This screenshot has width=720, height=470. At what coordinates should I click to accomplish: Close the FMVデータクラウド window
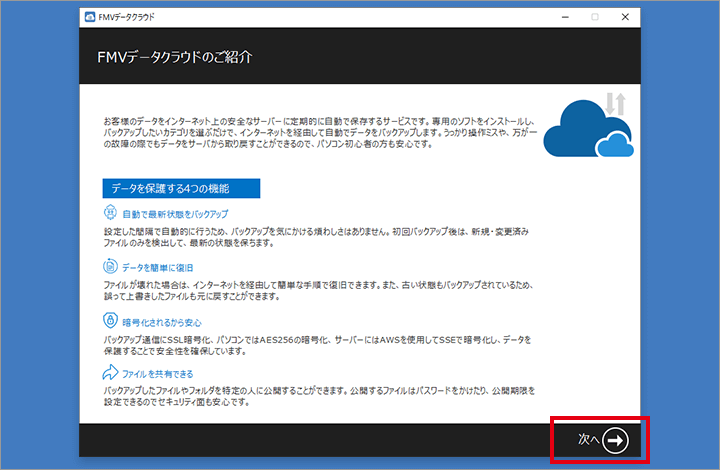[624, 17]
